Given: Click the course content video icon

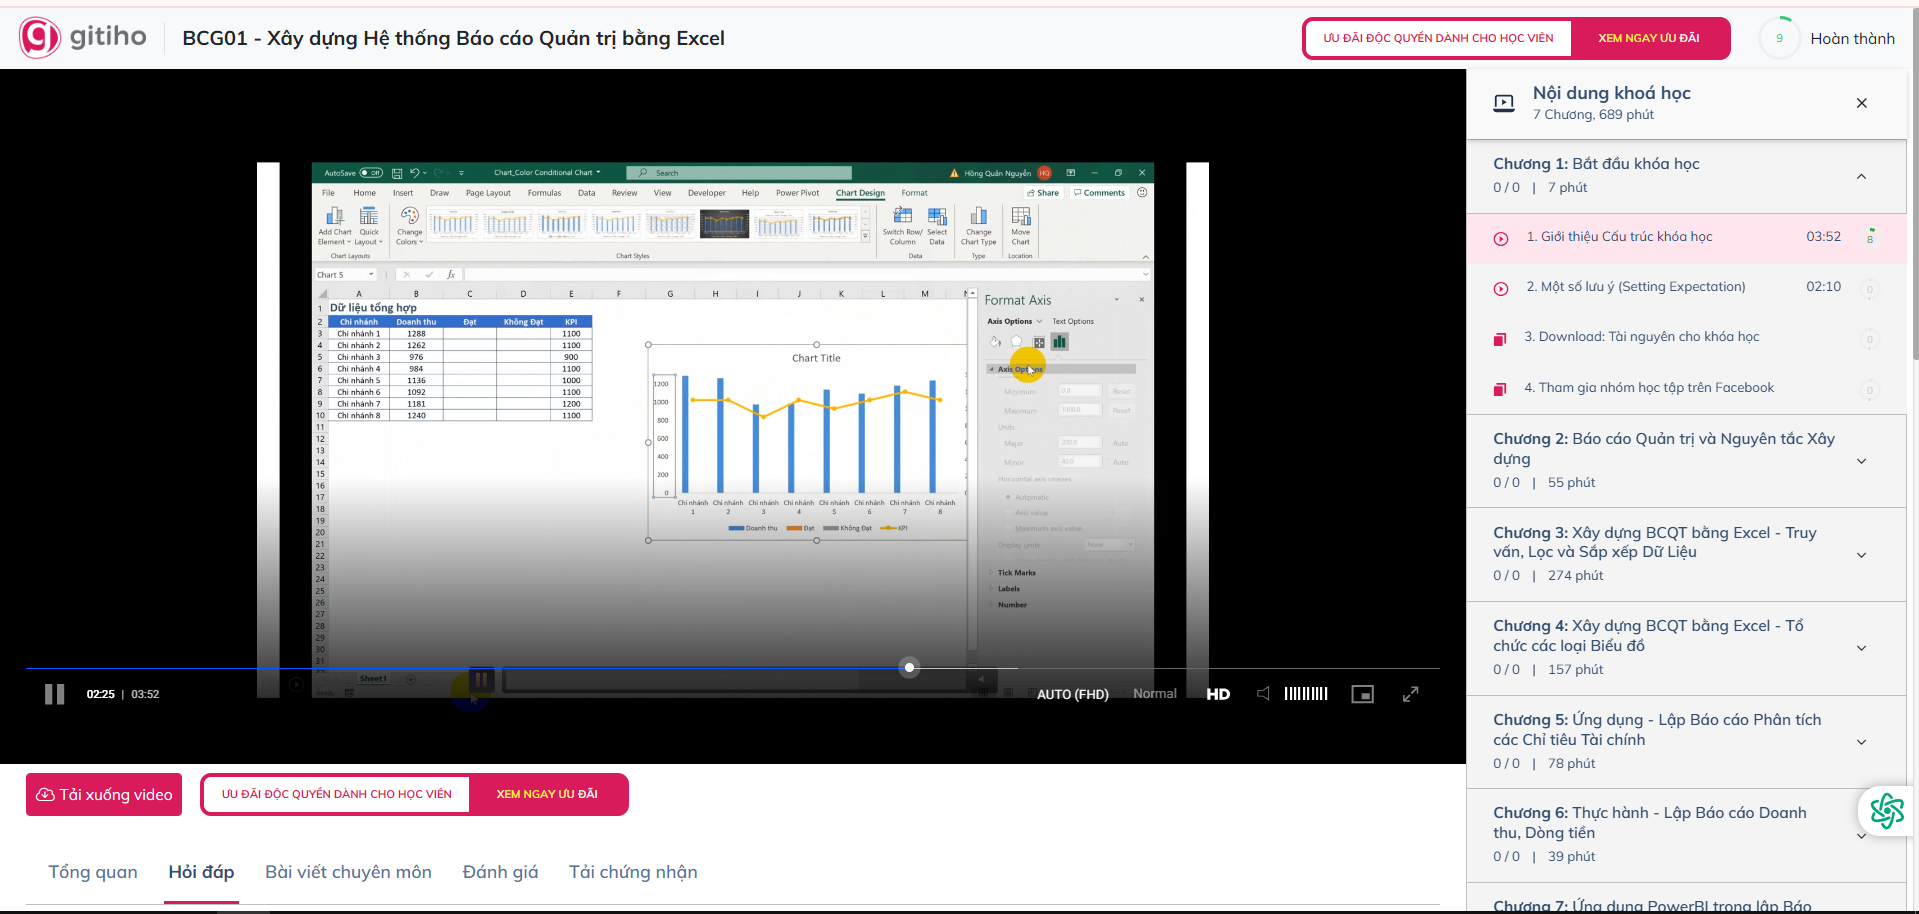Looking at the screenshot, I should [x=1504, y=103].
